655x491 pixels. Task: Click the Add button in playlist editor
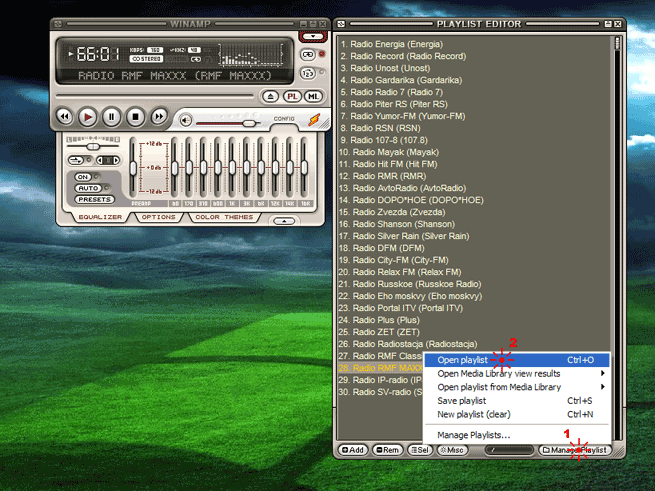coord(353,450)
